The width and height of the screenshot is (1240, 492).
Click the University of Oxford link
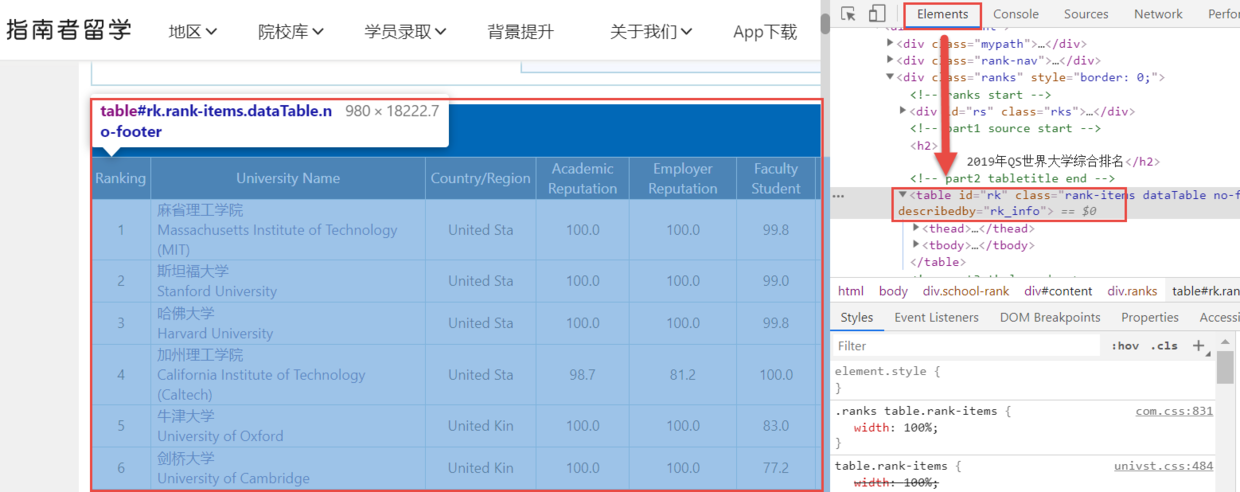point(220,436)
